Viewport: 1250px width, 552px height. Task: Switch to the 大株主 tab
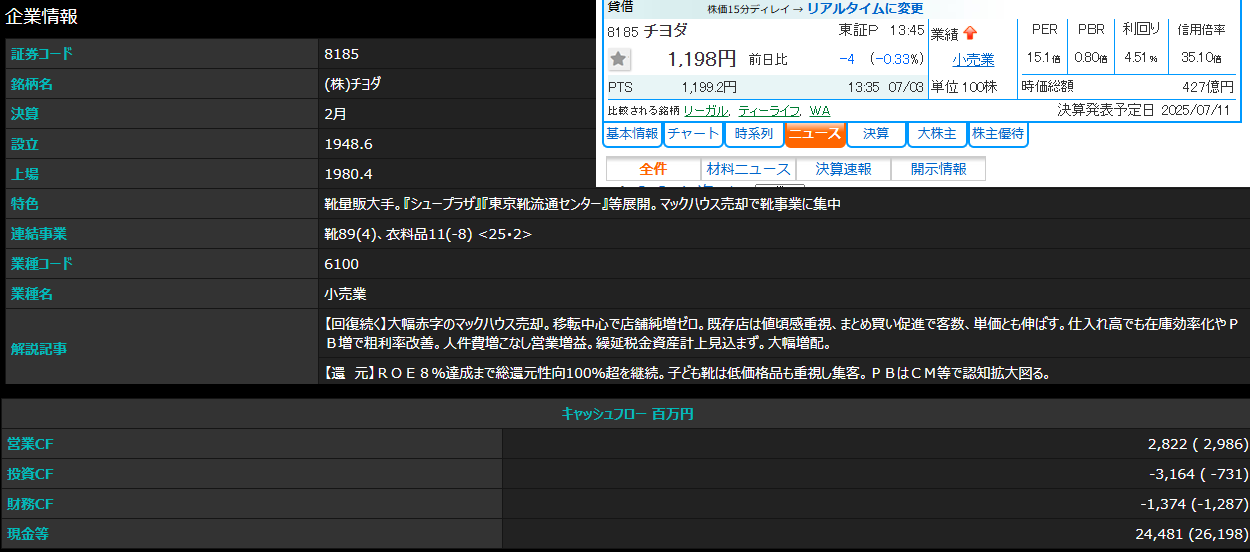(x=937, y=133)
